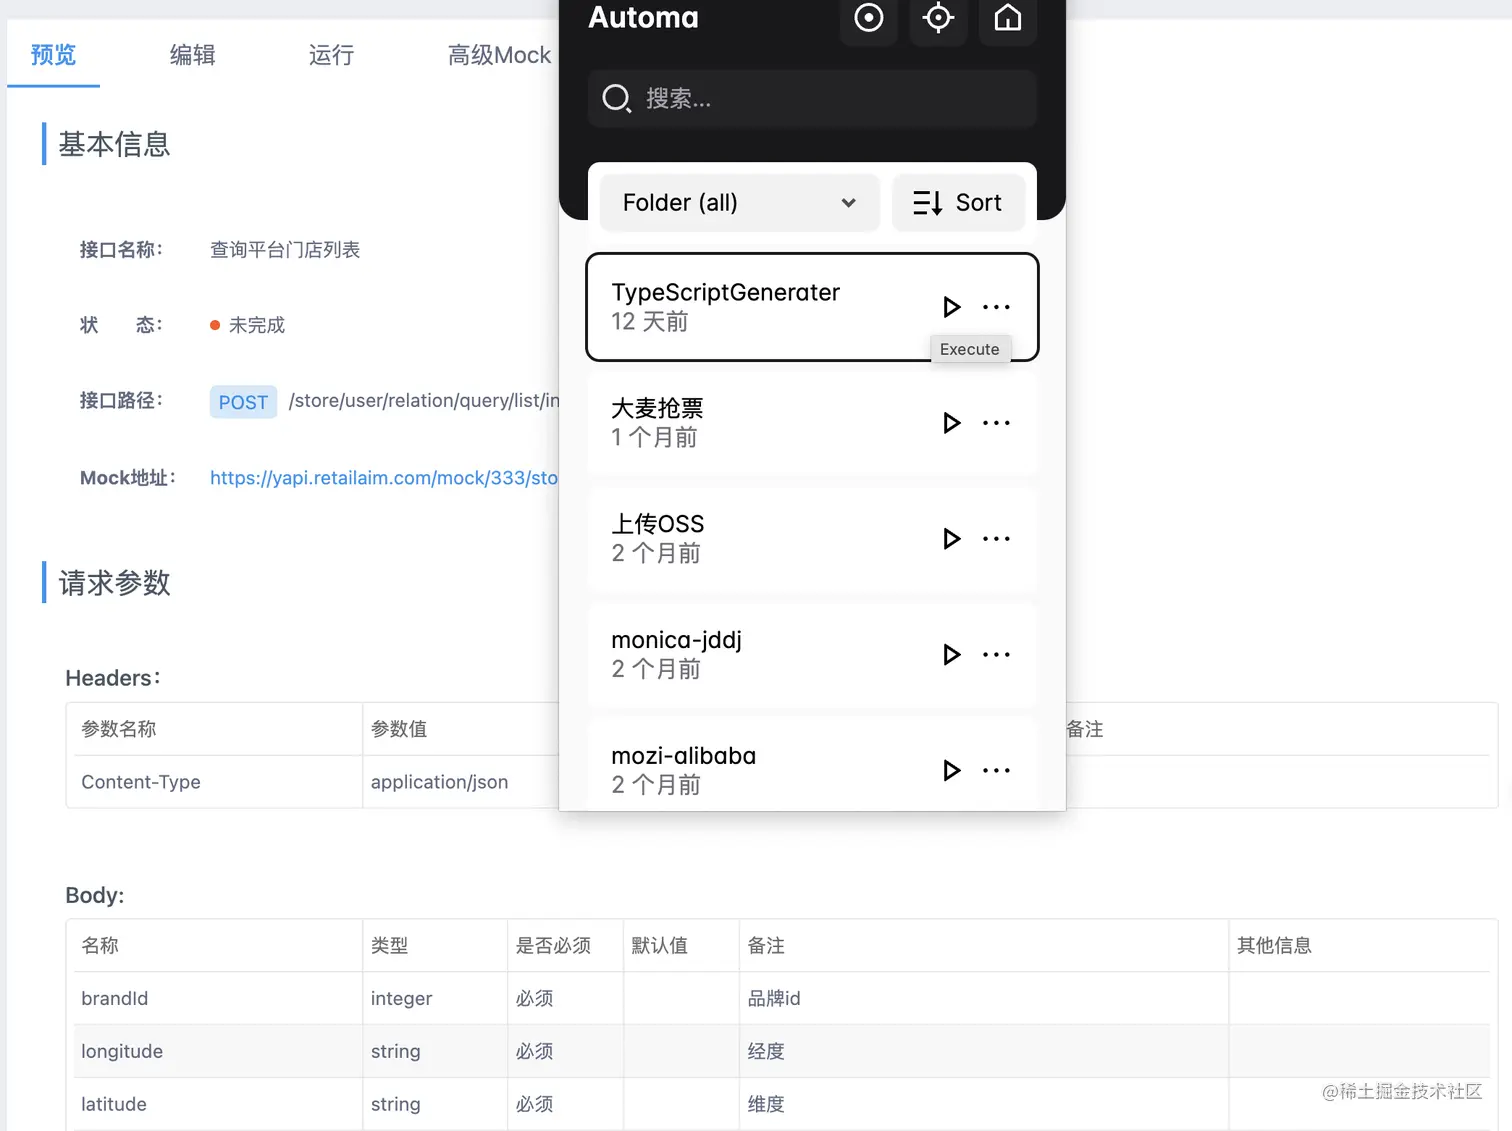Open Automa dashboard with the home icon
1512x1131 pixels.
[1007, 18]
